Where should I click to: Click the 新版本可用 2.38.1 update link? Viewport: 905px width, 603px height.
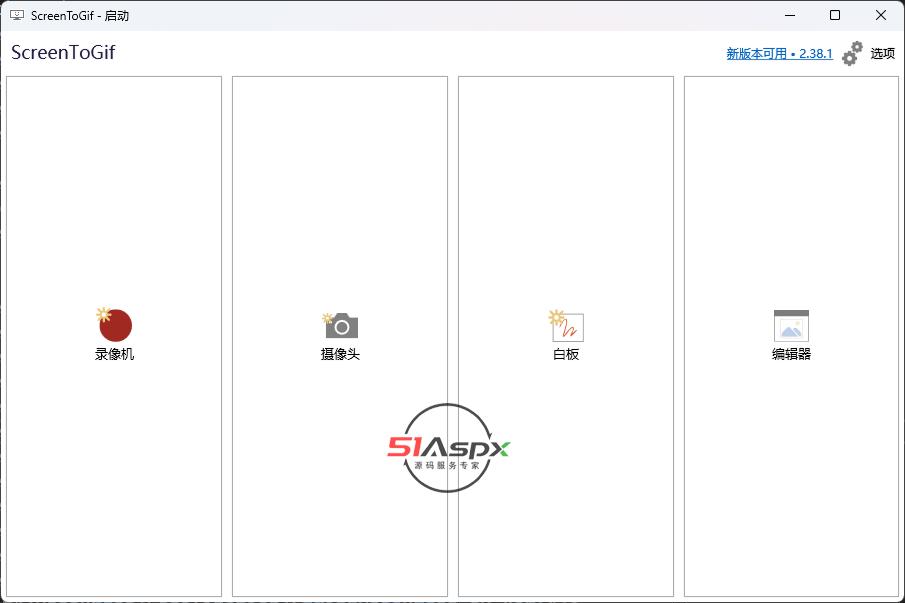(x=779, y=54)
